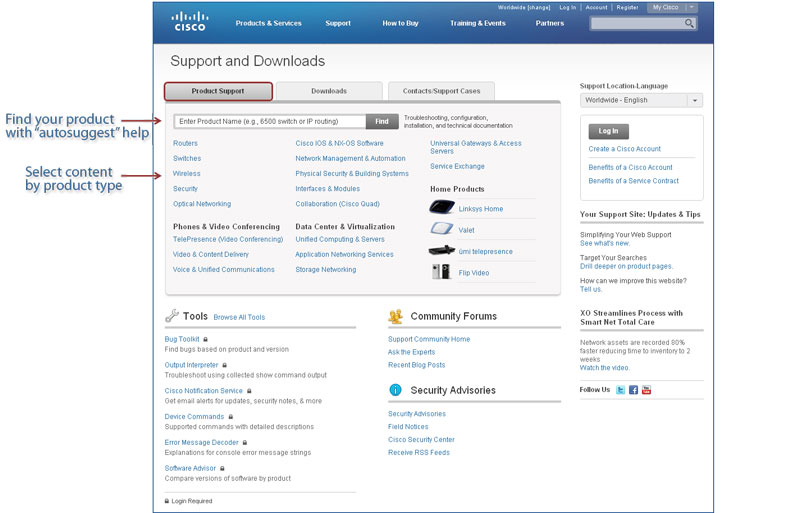Open the Error Message Decoder link
This screenshot has width=800, height=513.
201,443
